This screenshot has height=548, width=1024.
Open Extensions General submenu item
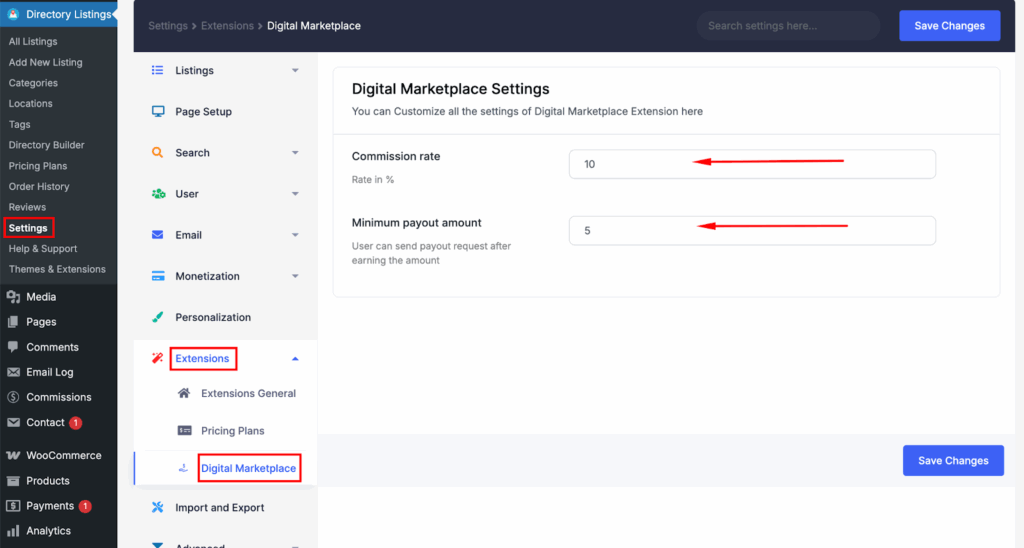(248, 394)
